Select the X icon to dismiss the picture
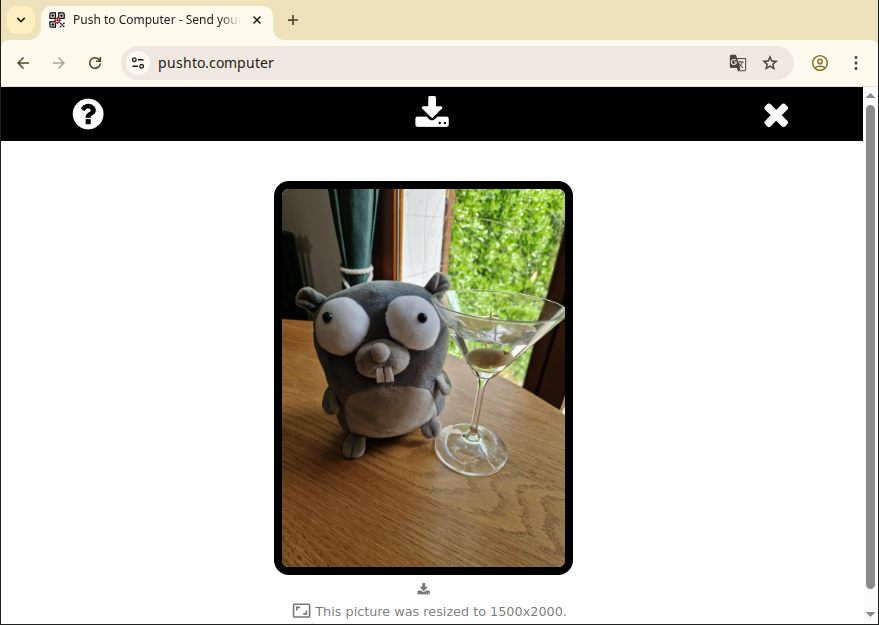The image size is (879, 625). click(x=776, y=114)
